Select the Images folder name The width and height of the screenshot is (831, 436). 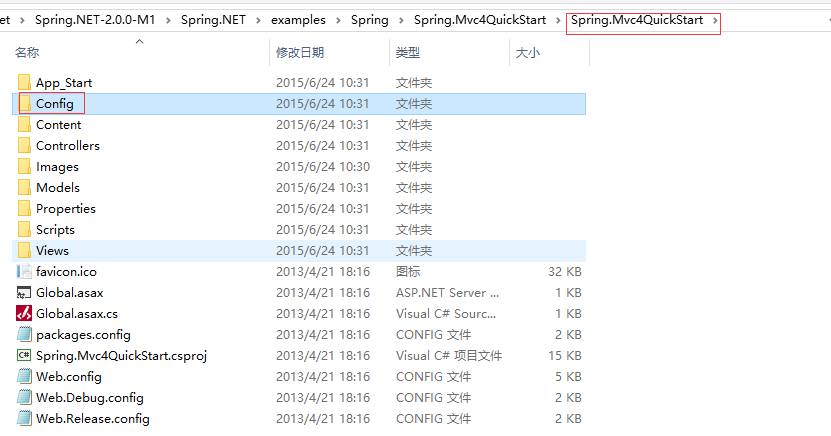pyautogui.click(x=57, y=167)
